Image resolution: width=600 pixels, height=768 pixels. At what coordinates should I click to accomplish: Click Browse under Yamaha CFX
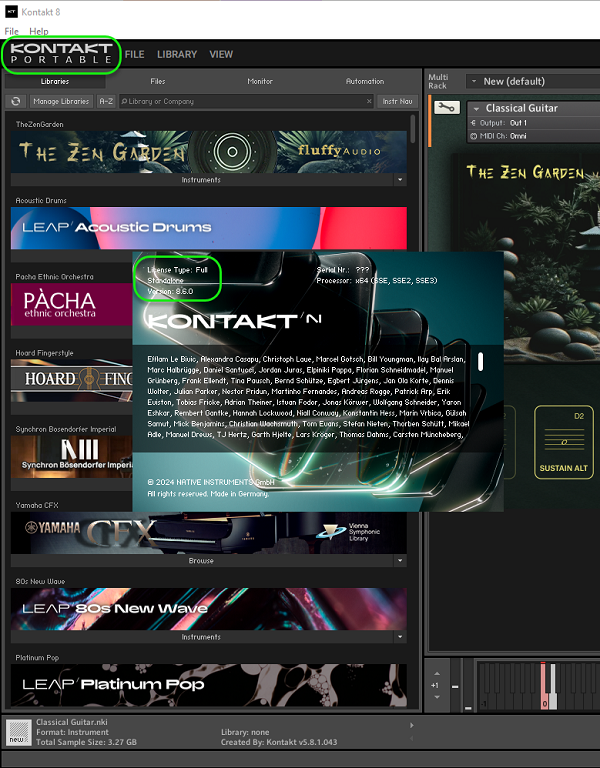[x=201, y=560]
